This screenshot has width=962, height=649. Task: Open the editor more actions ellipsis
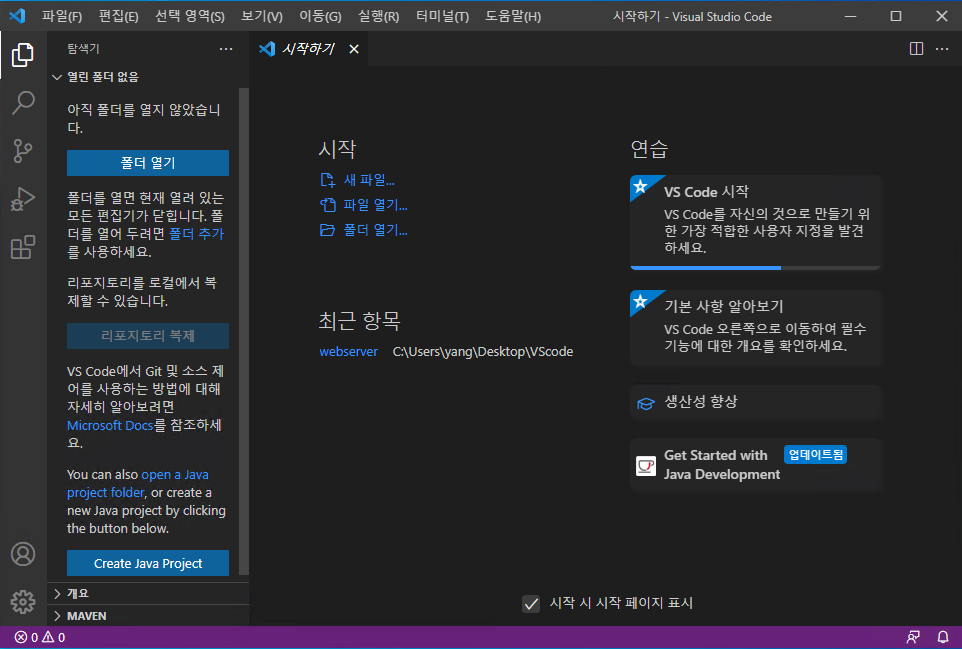point(942,49)
